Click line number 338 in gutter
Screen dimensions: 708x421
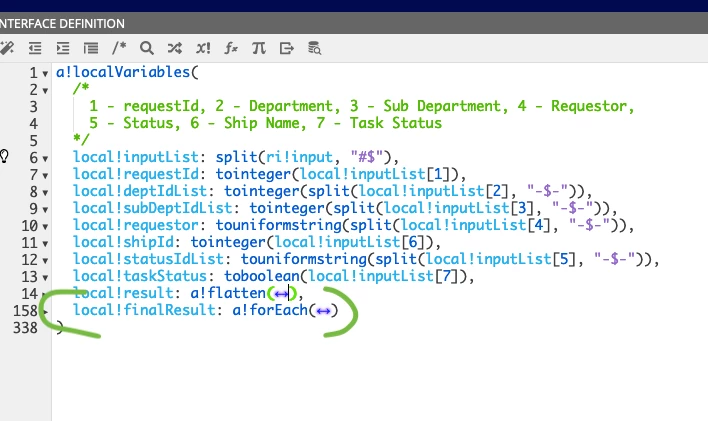(25, 327)
